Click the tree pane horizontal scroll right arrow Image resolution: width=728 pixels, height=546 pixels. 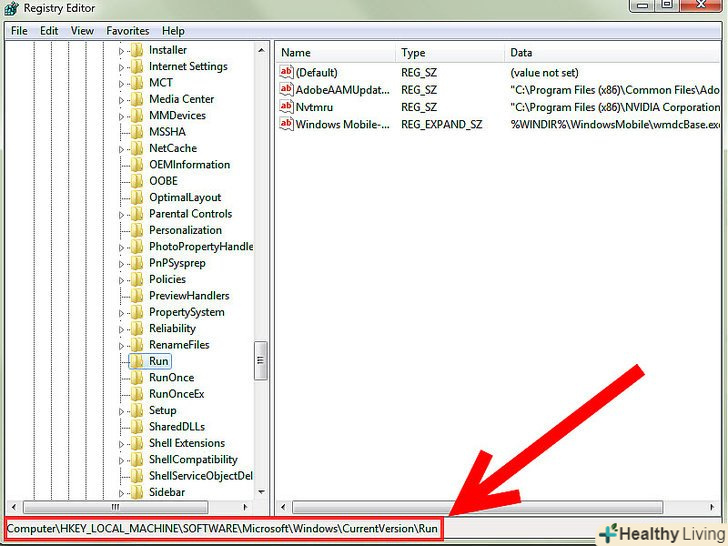pyautogui.click(x=245, y=507)
